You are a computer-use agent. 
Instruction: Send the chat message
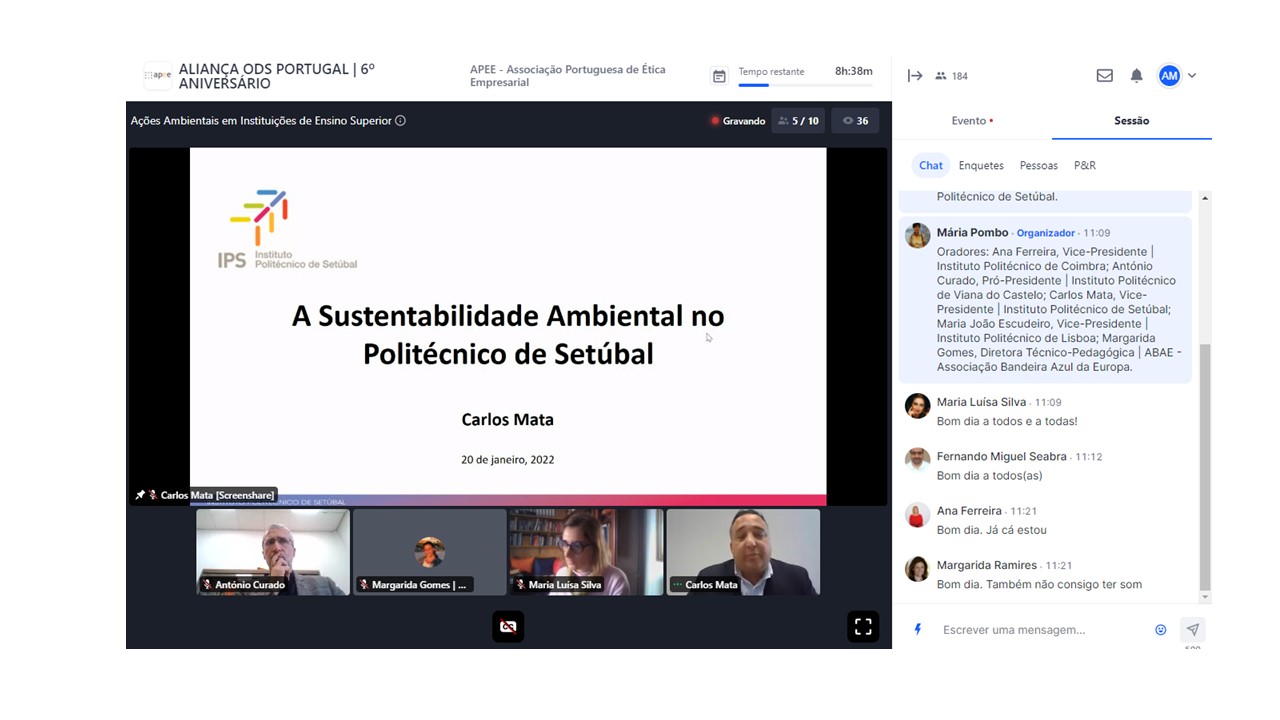(1192, 630)
